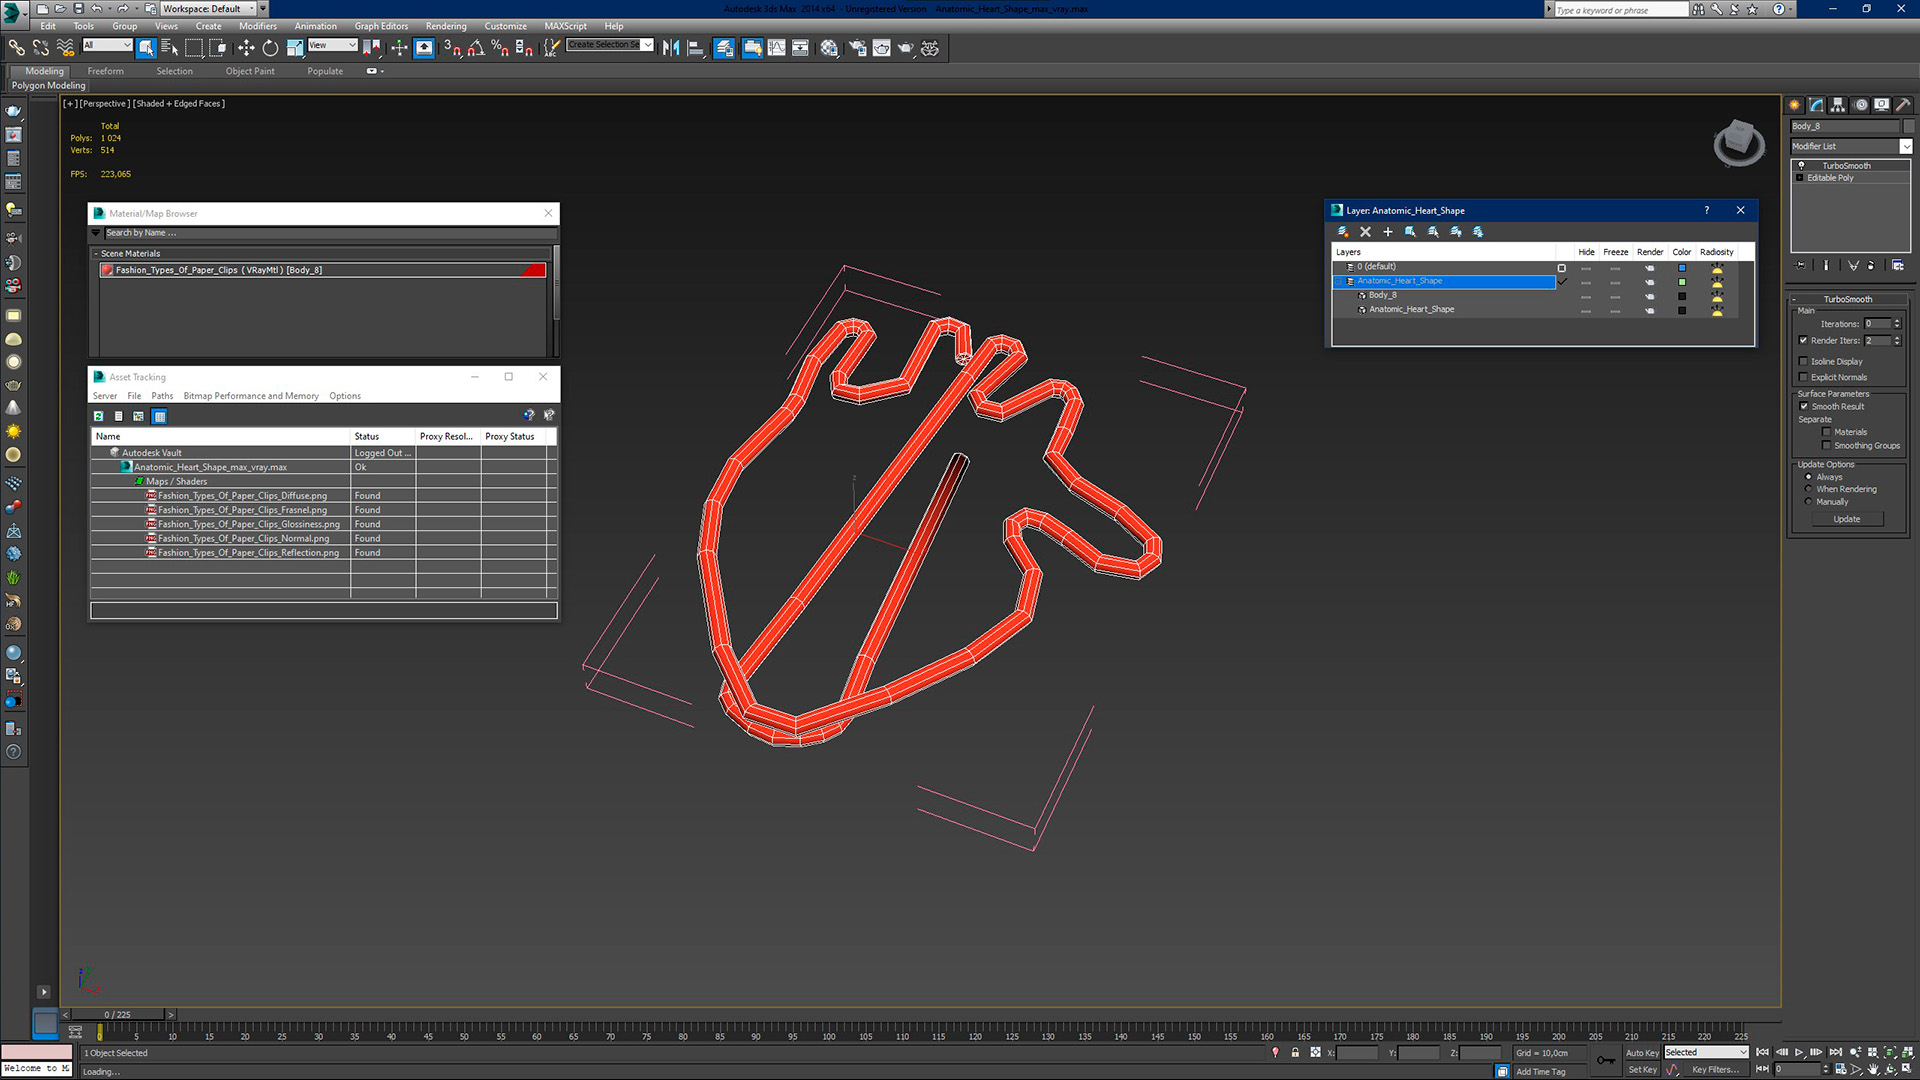Toggle Angle Snap in main toolbar

[476, 48]
